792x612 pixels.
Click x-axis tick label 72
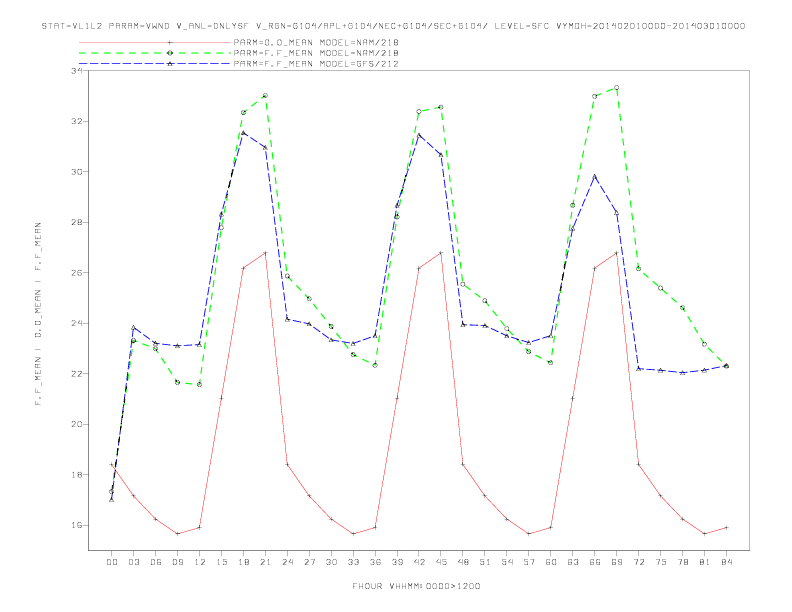point(638,562)
